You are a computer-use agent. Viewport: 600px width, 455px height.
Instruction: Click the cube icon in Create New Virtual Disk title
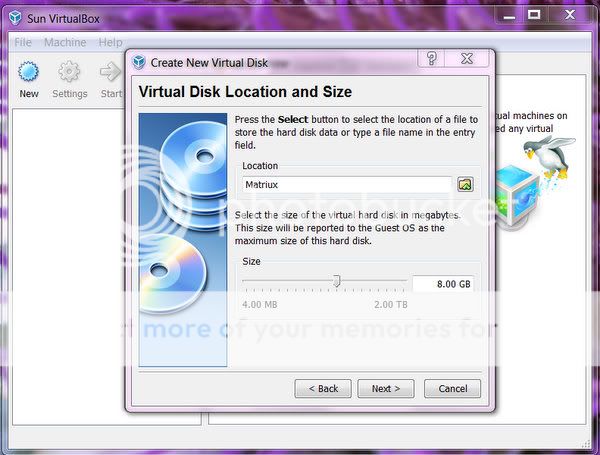tap(139, 62)
